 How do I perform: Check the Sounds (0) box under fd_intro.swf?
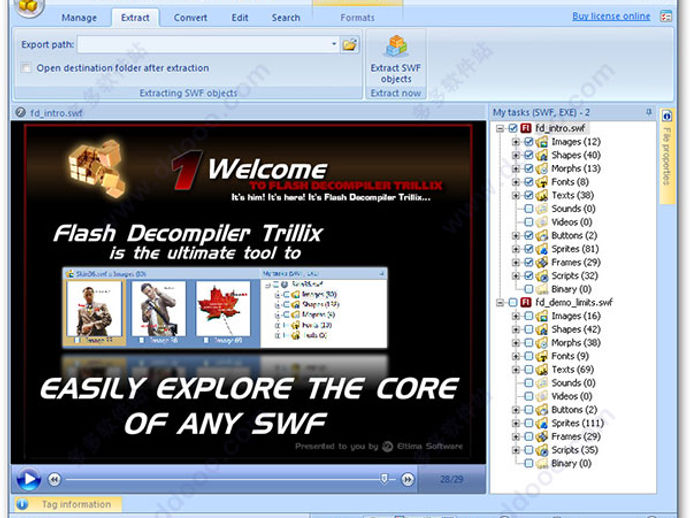[x=529, y=209]
